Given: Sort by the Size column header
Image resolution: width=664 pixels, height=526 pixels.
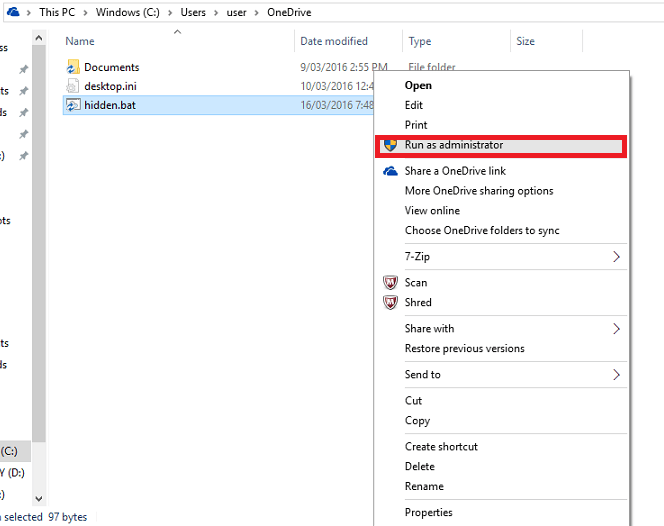Looking at the screenshot, I should coord(525,41).
